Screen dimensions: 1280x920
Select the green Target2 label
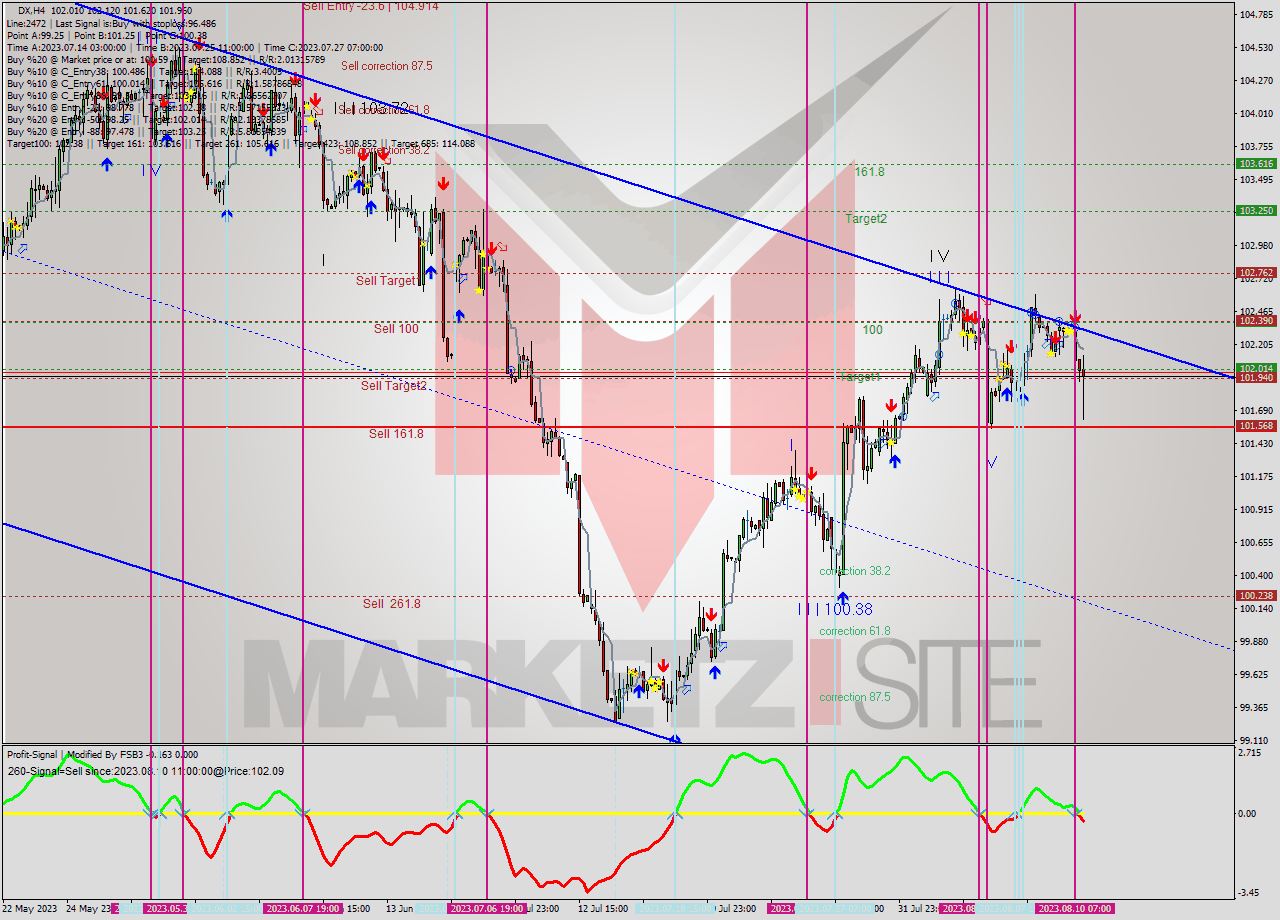pos(865,218)
